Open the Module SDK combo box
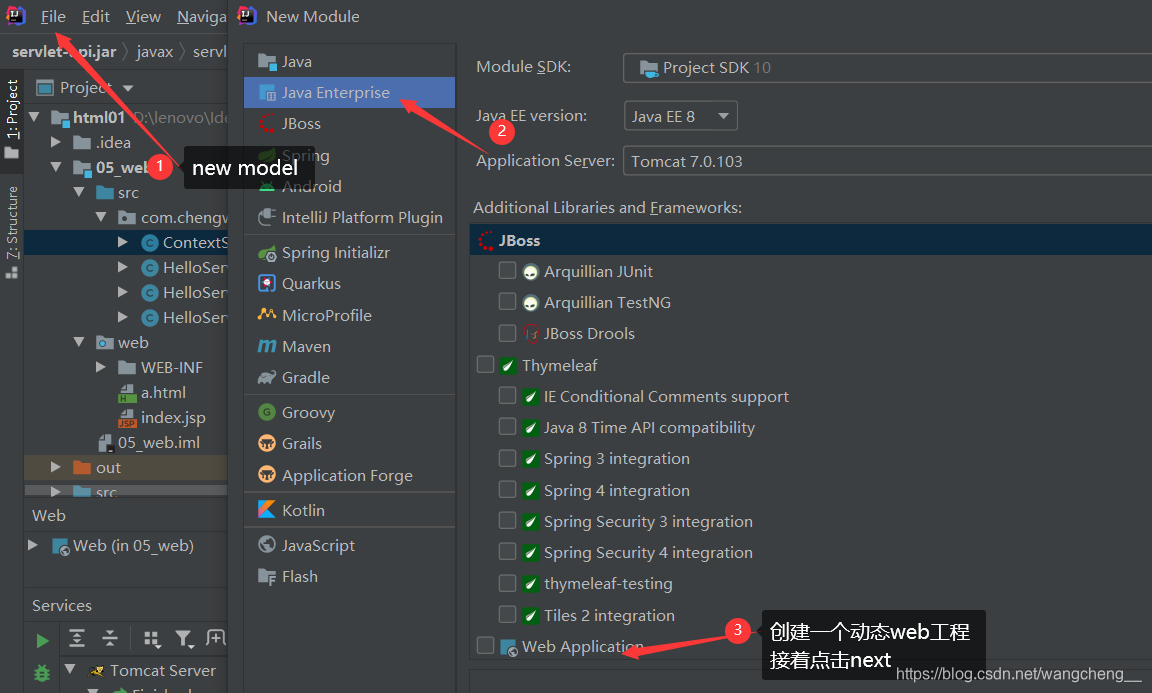Screen dimensions: 1152x693 point(887,68)
